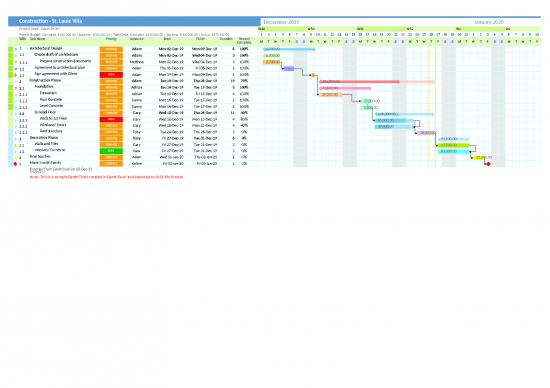This screenshot has width=550, height=388.
Task: Select the Move in with Family task name
Action: coord(45,163)
